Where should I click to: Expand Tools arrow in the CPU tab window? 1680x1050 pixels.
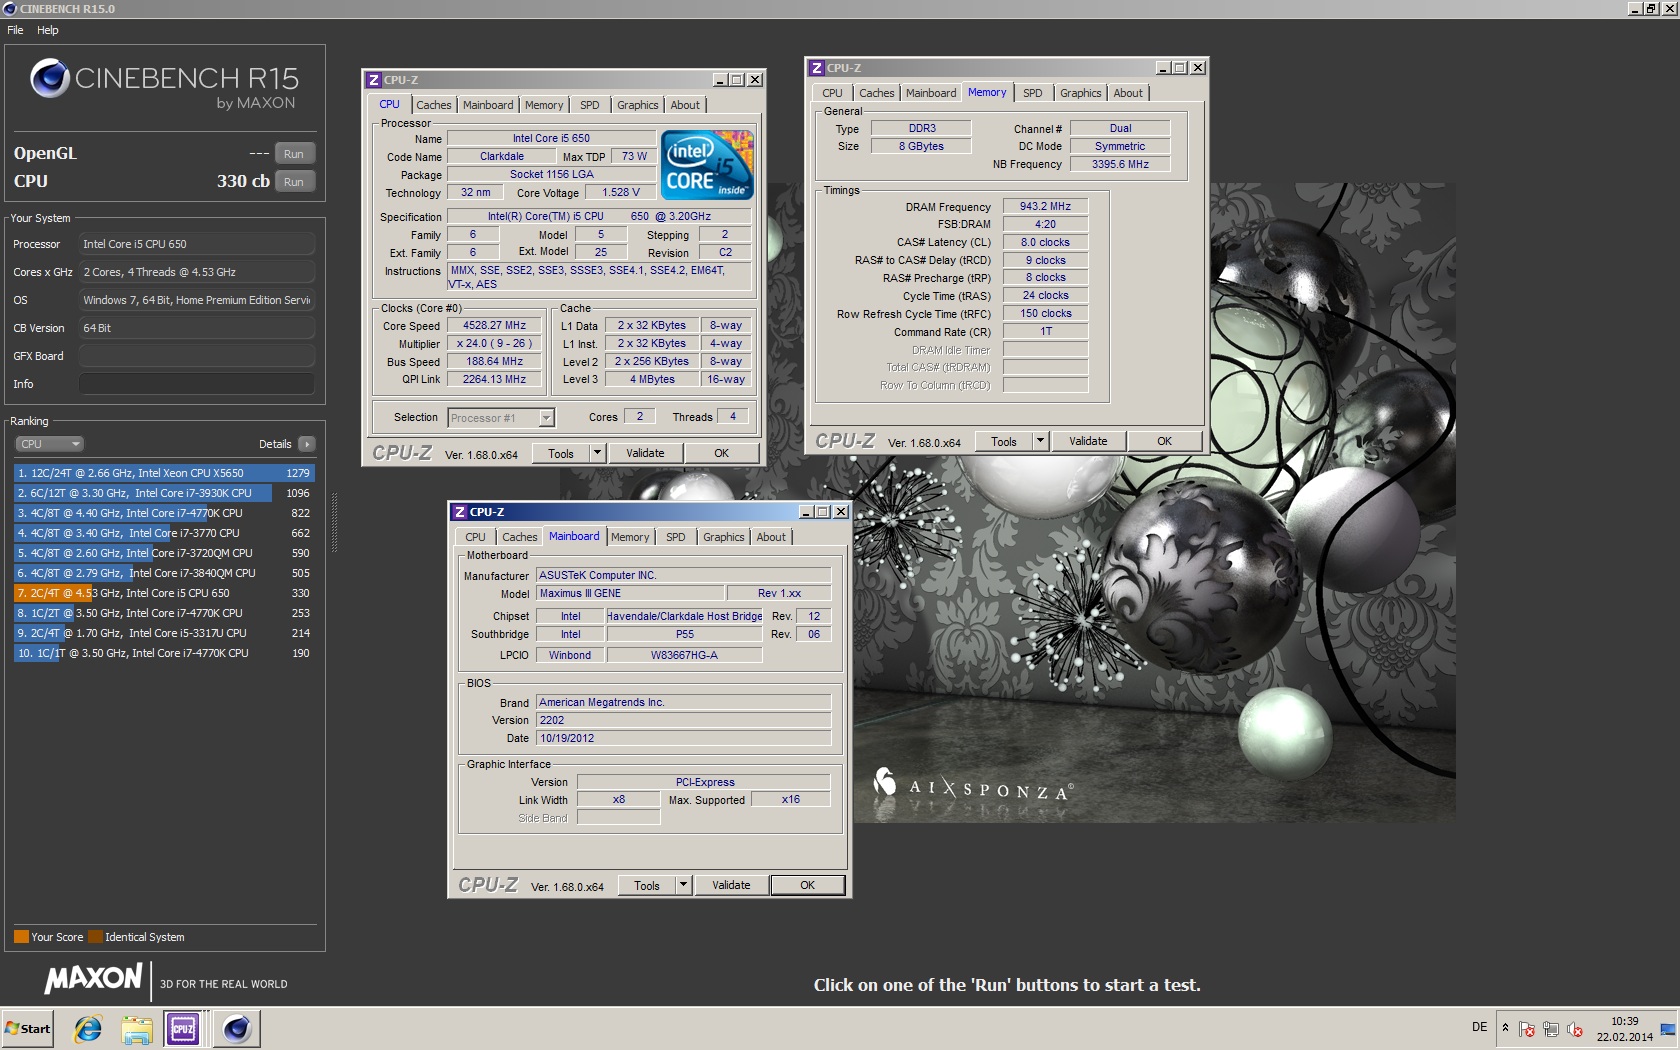click(x=597, y=453)
